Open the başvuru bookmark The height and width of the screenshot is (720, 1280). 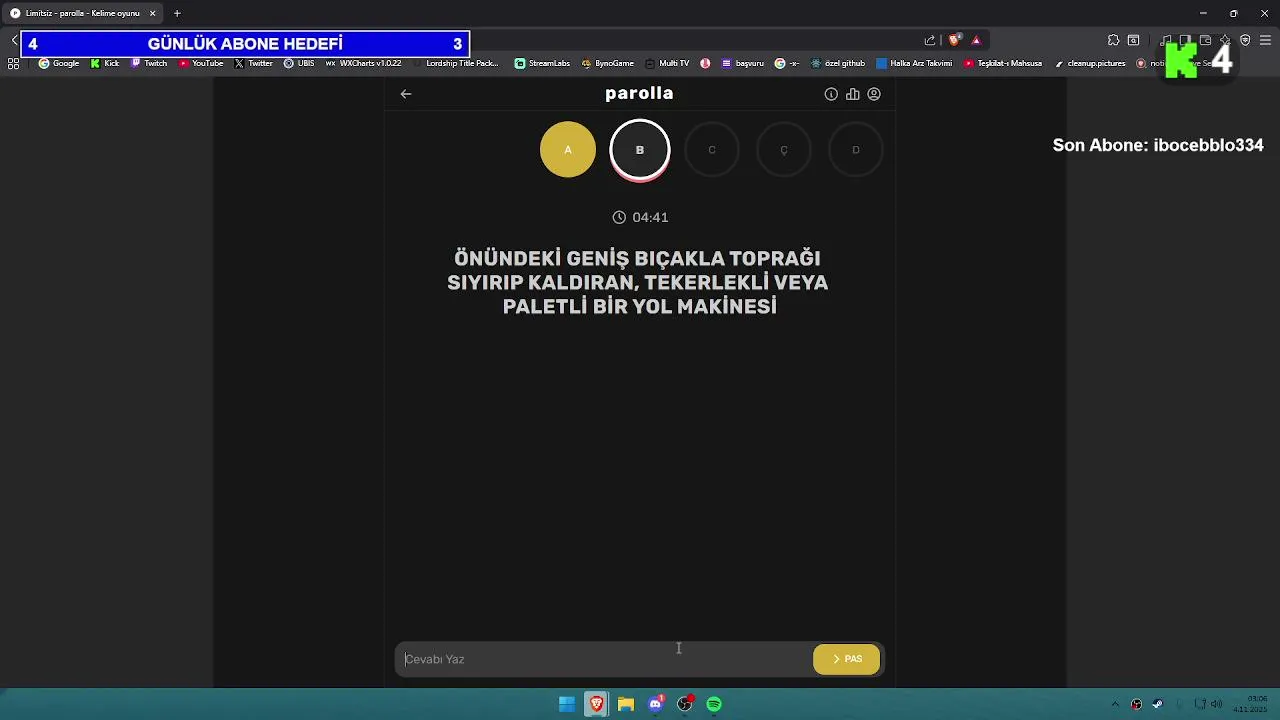click(743, 63)
